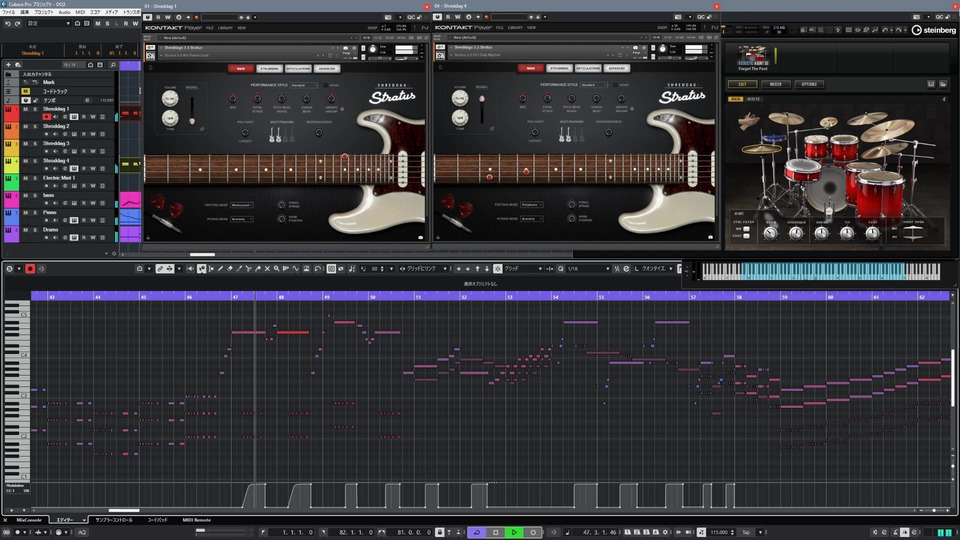This screenshot has width=960, height=540.
Task: Open shopping cart icon in drum plugin
Action: [x=931, y=84]
